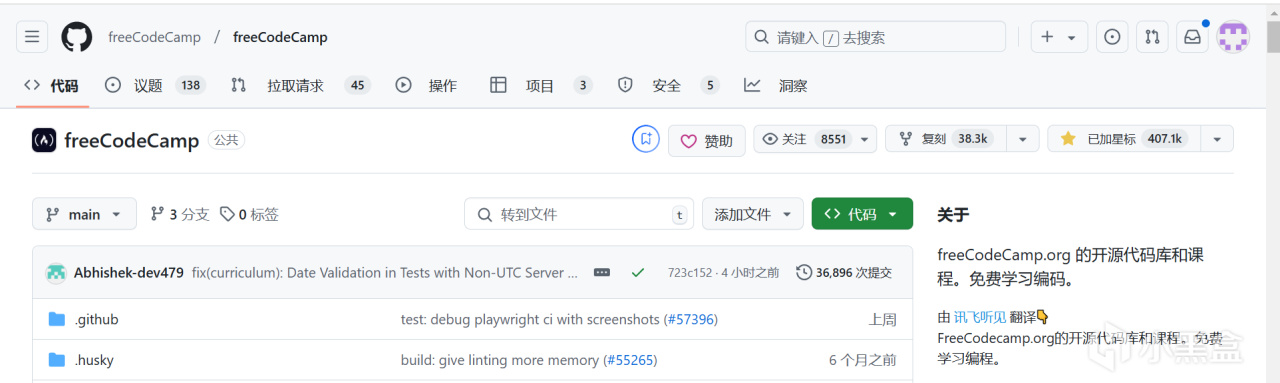Click the freeCodeCamp repository title

click(131, 140)
